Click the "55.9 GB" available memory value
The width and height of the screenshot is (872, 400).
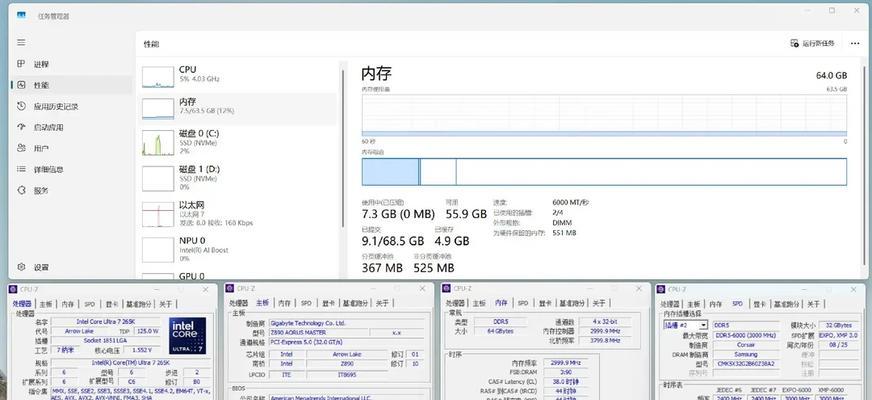coord(466,214)
